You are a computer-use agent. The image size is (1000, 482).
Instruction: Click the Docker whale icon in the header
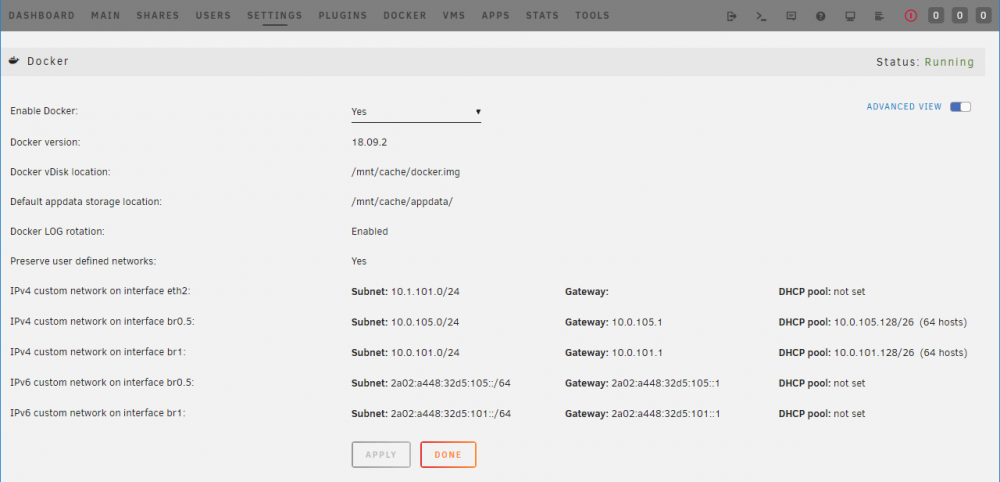pos(14,61)
